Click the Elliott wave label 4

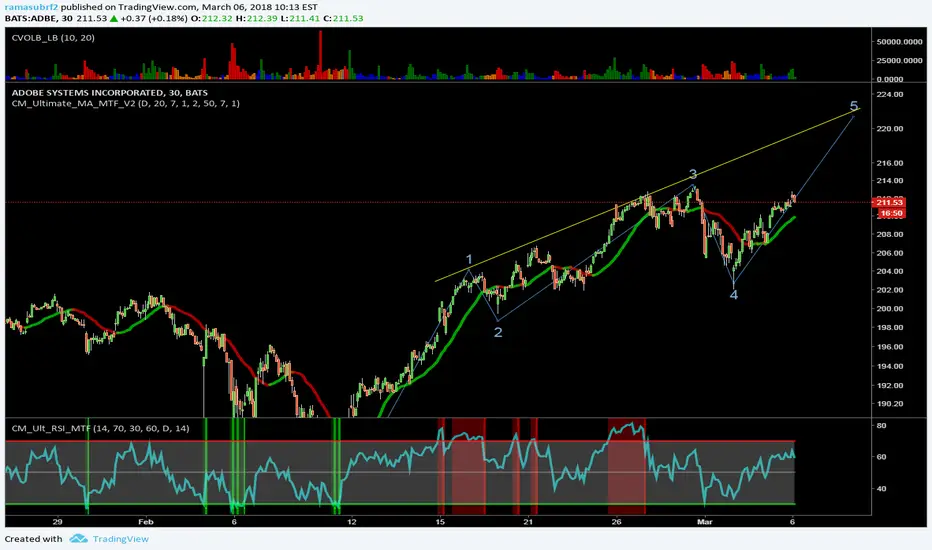733,295
